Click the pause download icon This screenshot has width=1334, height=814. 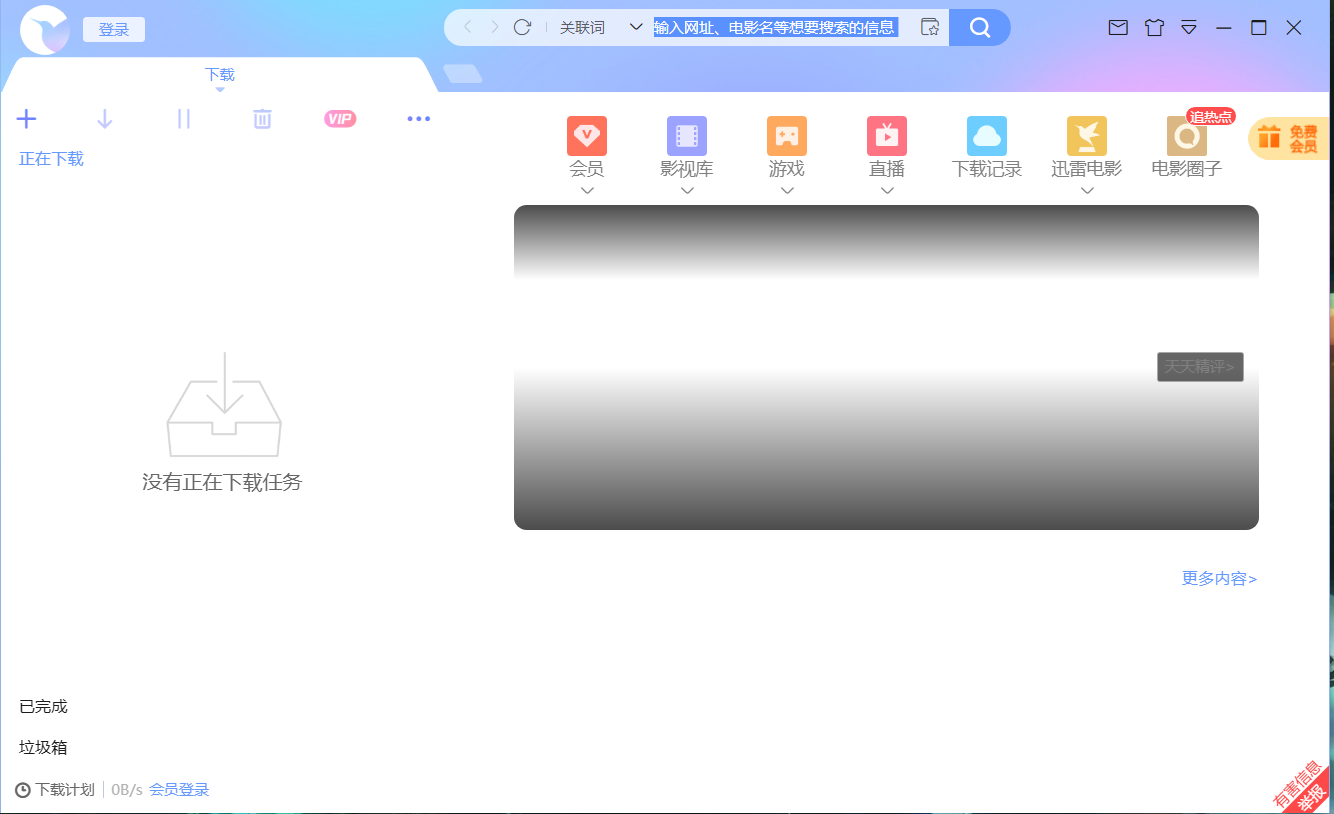[183, 119]
